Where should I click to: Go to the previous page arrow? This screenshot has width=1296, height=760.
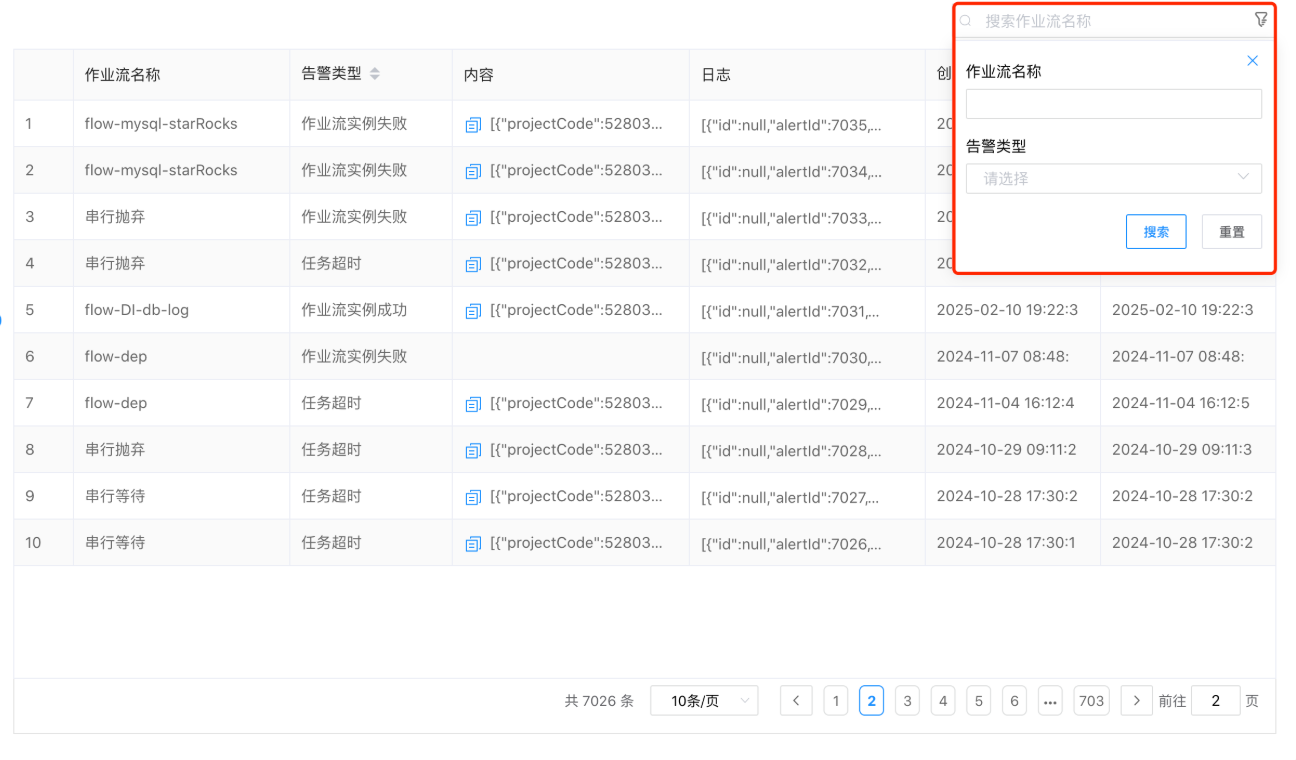coord(796,701)
